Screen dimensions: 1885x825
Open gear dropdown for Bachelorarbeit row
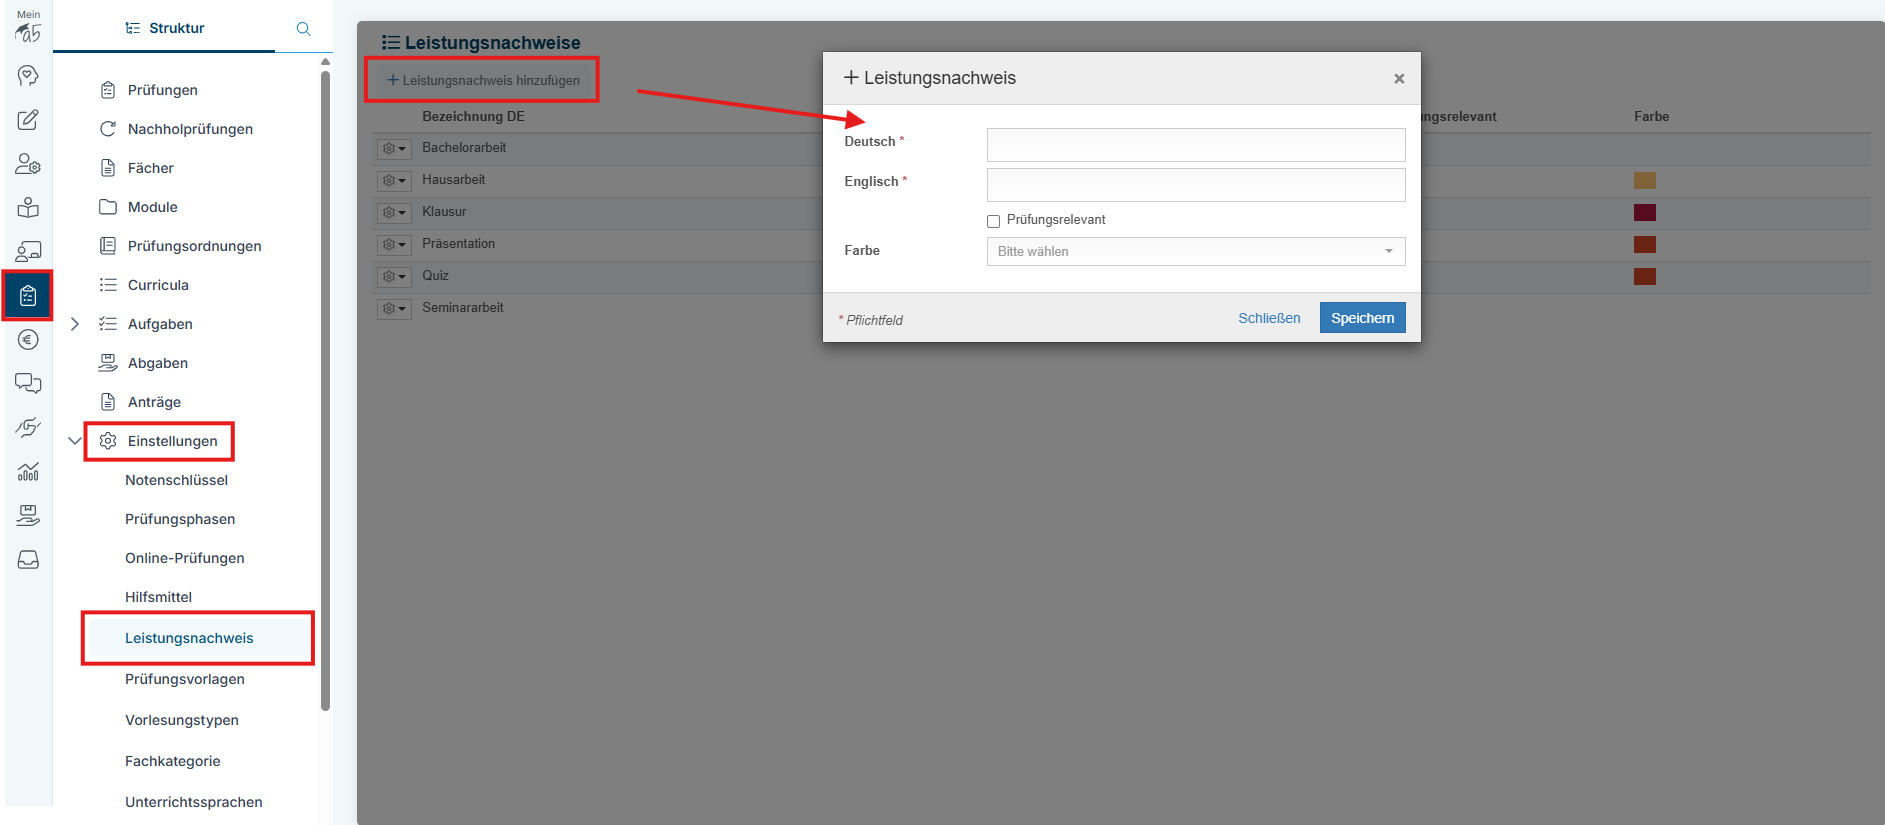pos(394,149)
